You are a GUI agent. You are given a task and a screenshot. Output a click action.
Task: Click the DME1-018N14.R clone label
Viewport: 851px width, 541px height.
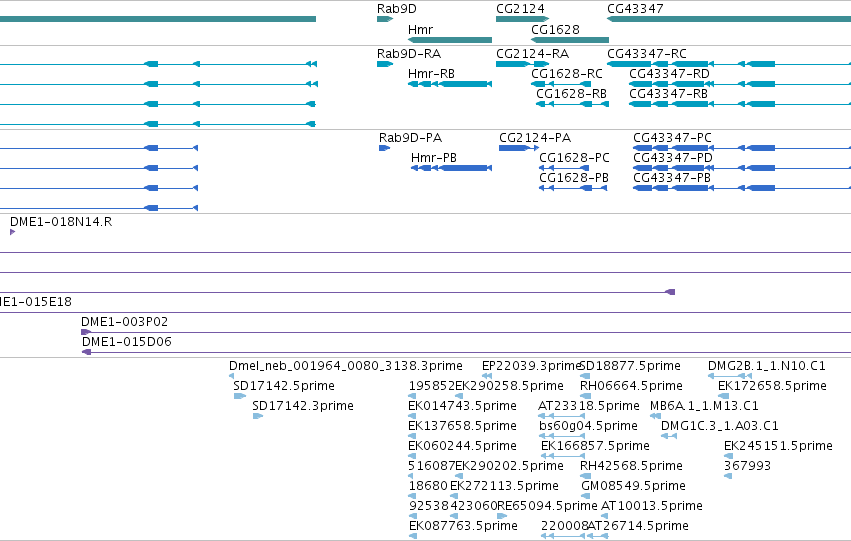61,222
